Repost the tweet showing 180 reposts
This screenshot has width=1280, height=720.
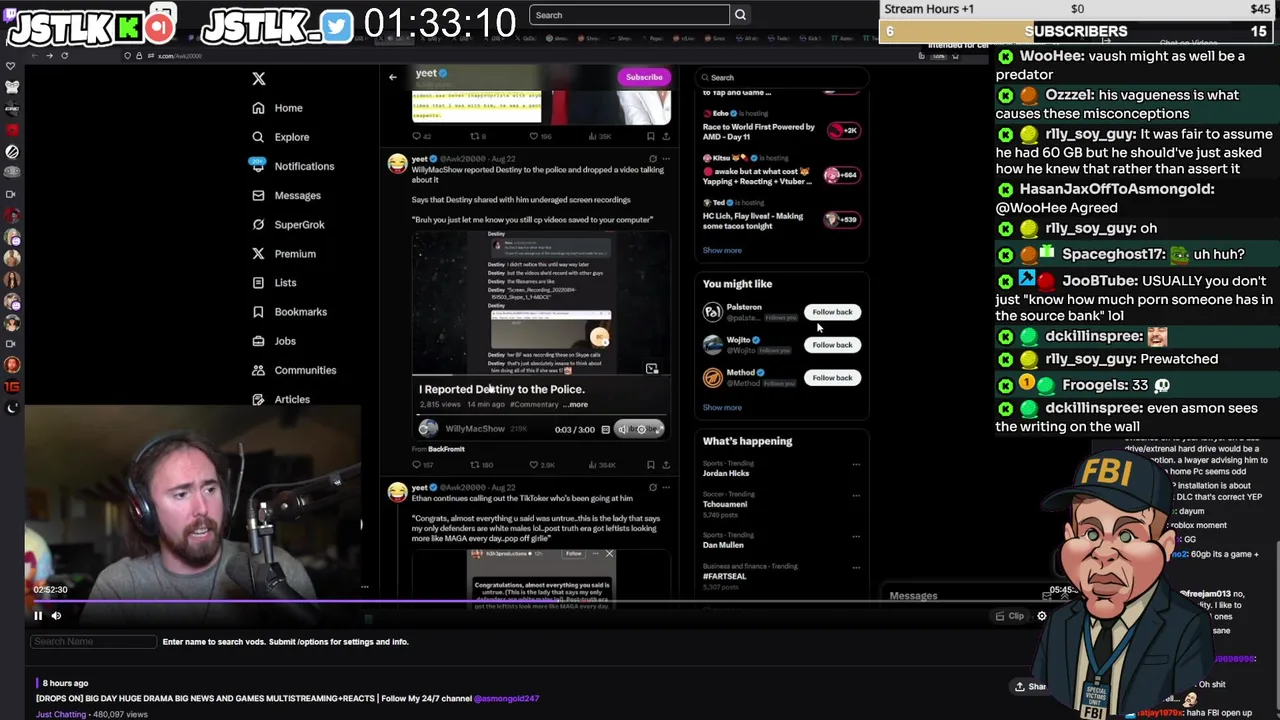(482, 465)
